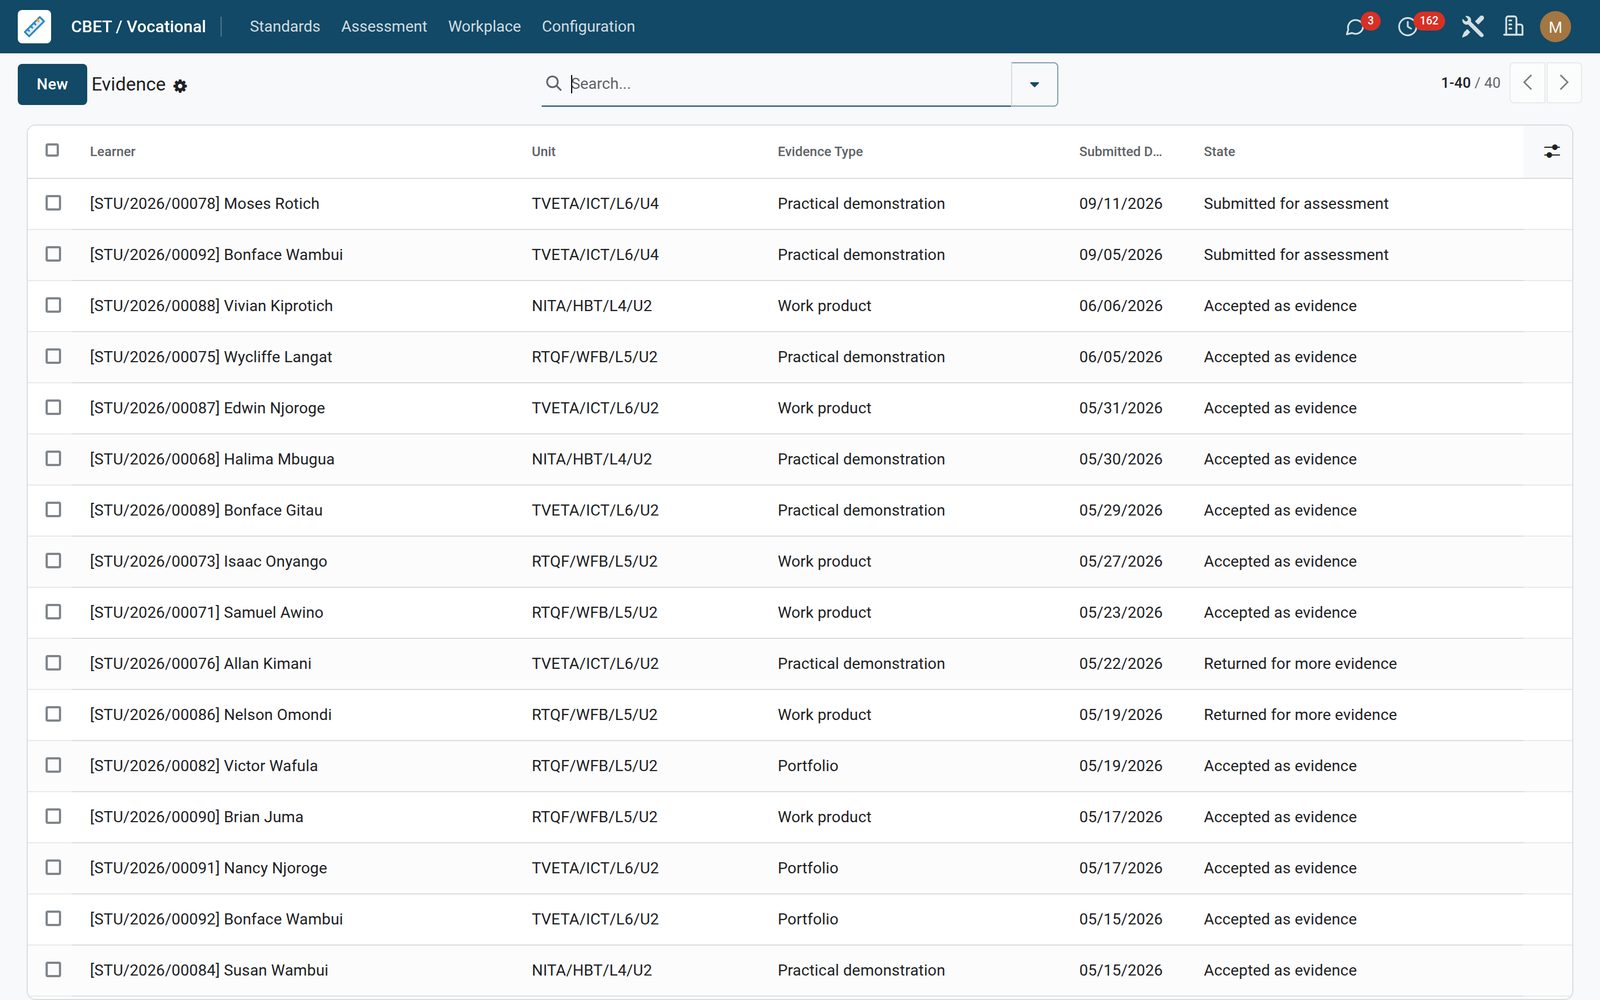Select the Allan Kimani row checkbox
The height and width of the screenshot is (1000, 1600).
[53, 663]
